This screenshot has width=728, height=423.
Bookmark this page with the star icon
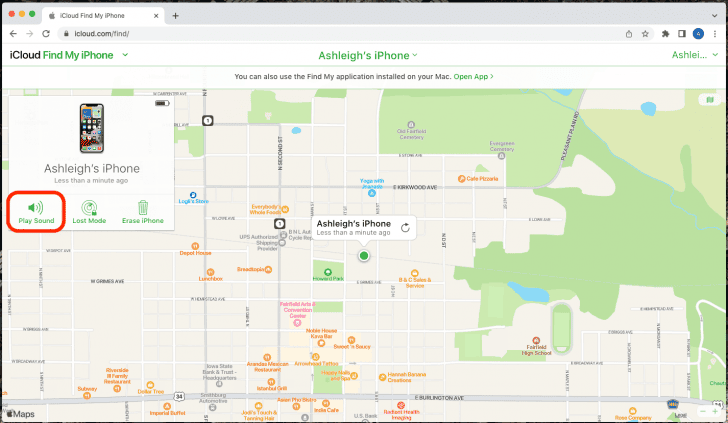coord(646,33)
